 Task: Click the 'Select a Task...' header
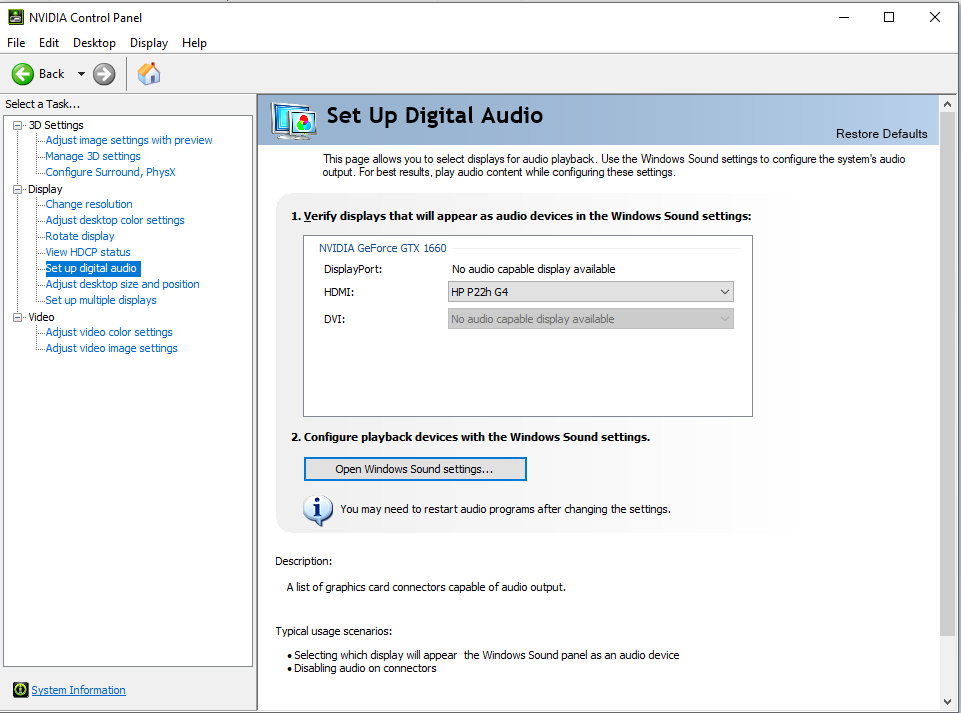(42, 104)
